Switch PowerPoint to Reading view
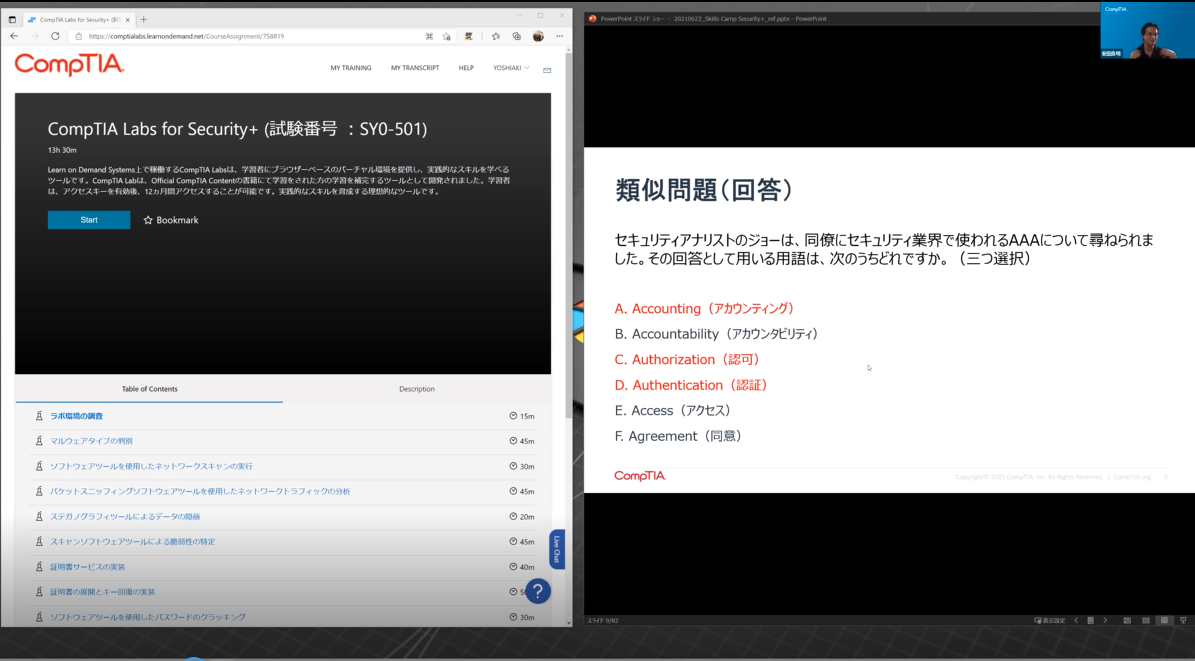This screenshot has width=1195, height=661. tap(1165, 621)
